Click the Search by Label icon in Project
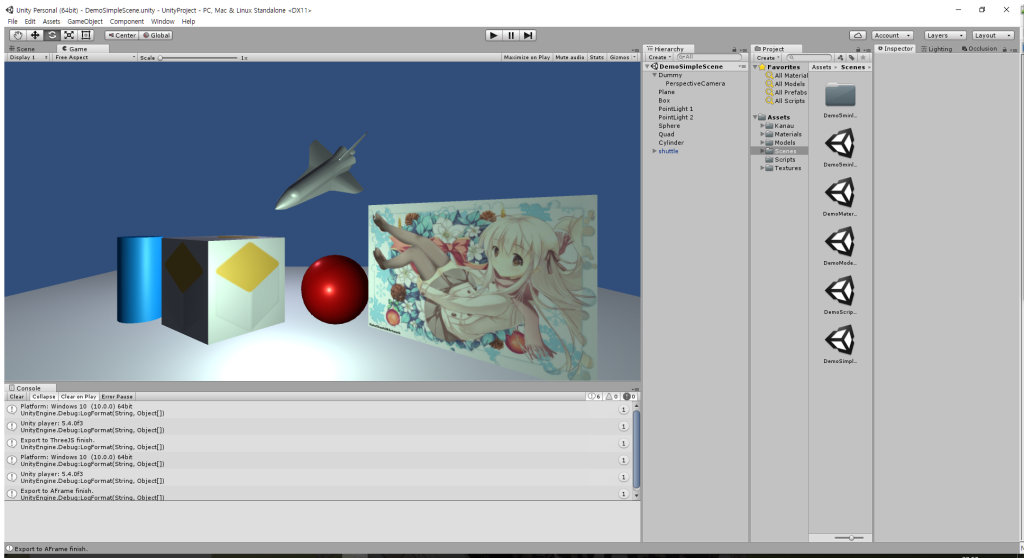1024x558 pixels. (x=852, y=57)
